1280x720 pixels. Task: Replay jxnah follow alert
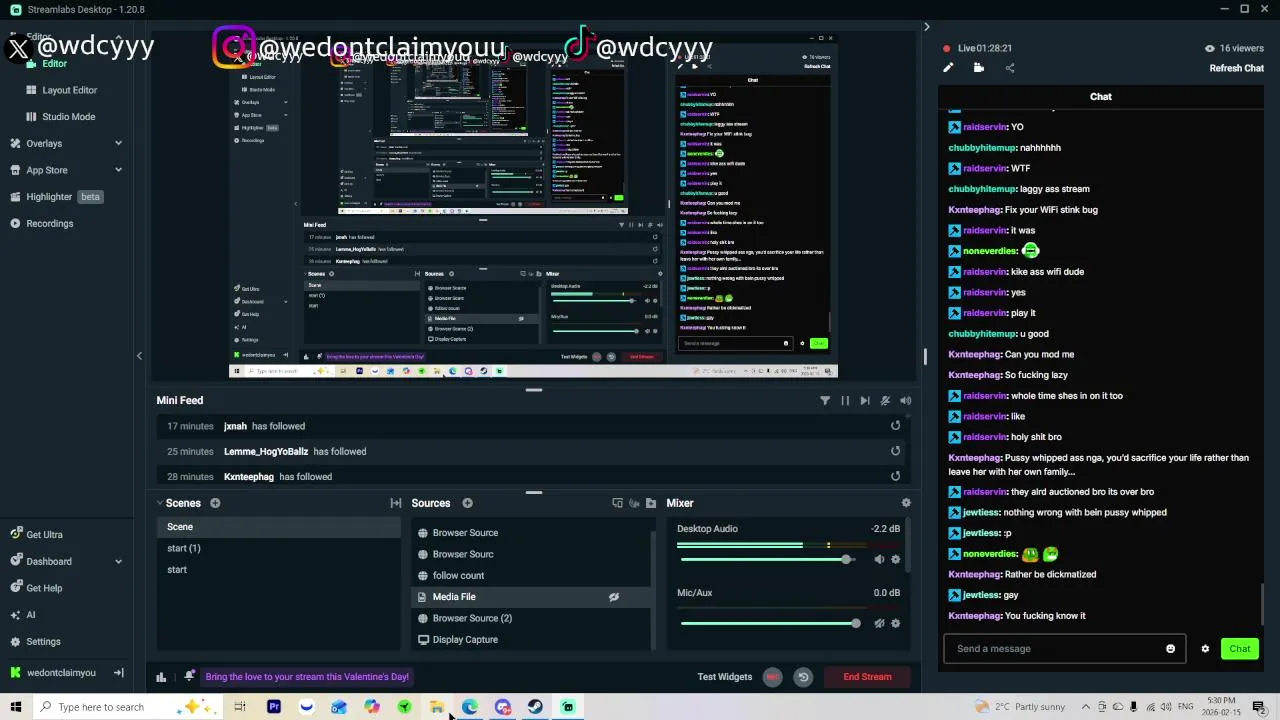[895, 426]
